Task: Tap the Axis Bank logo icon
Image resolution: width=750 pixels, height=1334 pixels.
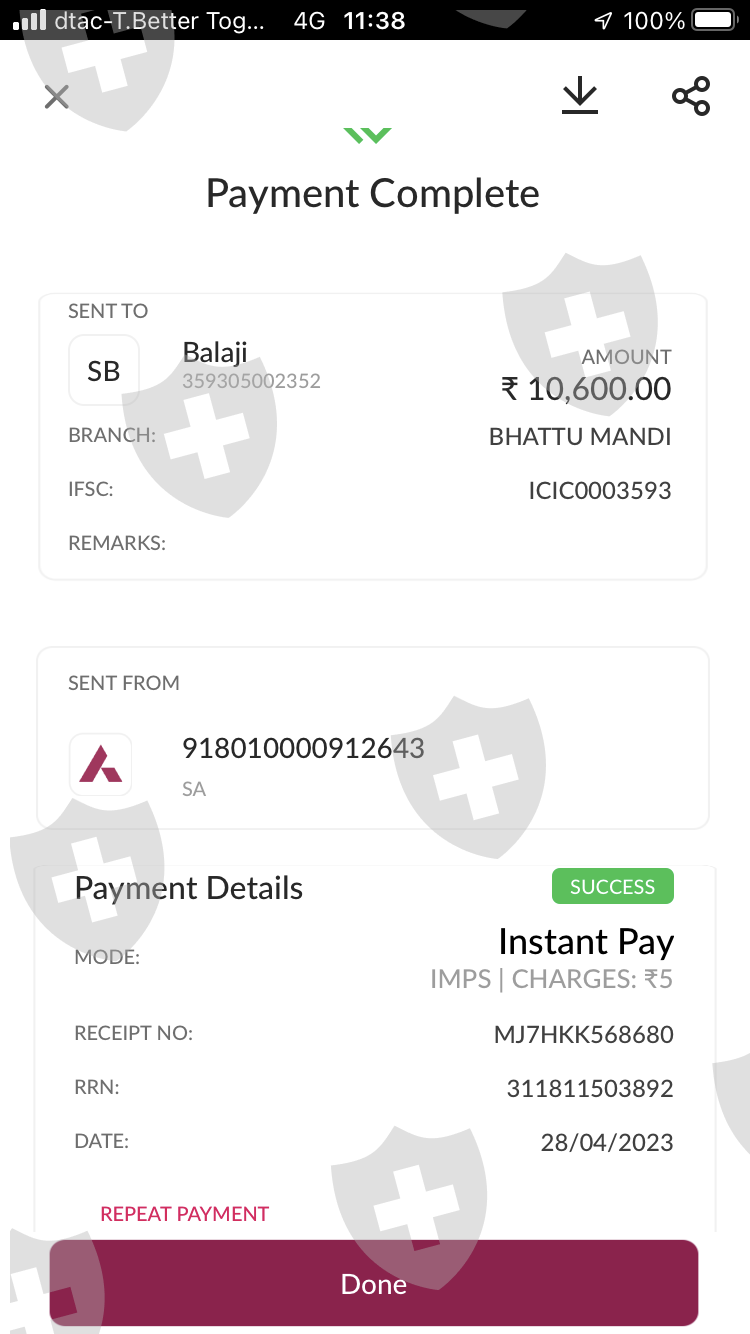Action: tap(101, 765)
